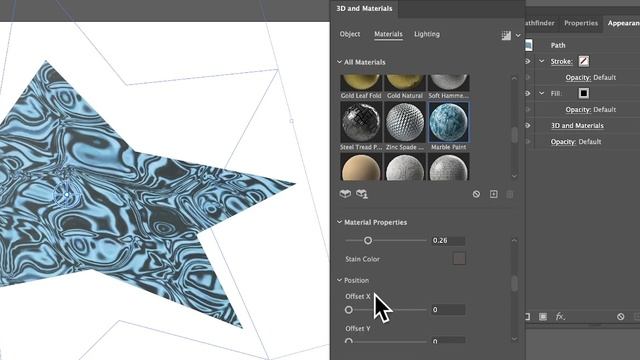Image resolution: width=640 pixels, height=360 pixels.
Task: Collapse the All Materials section
Action: point(339,62)
